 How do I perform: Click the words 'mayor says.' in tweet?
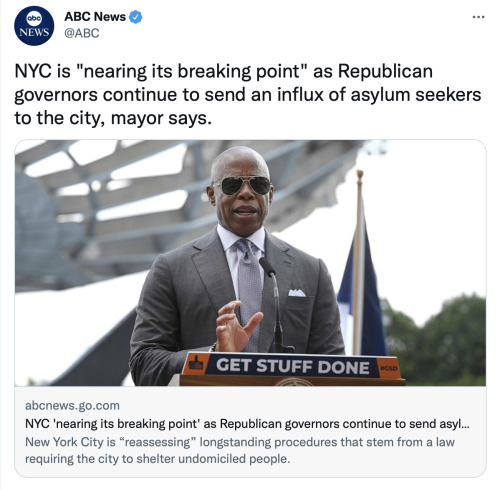(x=161, y=118)
